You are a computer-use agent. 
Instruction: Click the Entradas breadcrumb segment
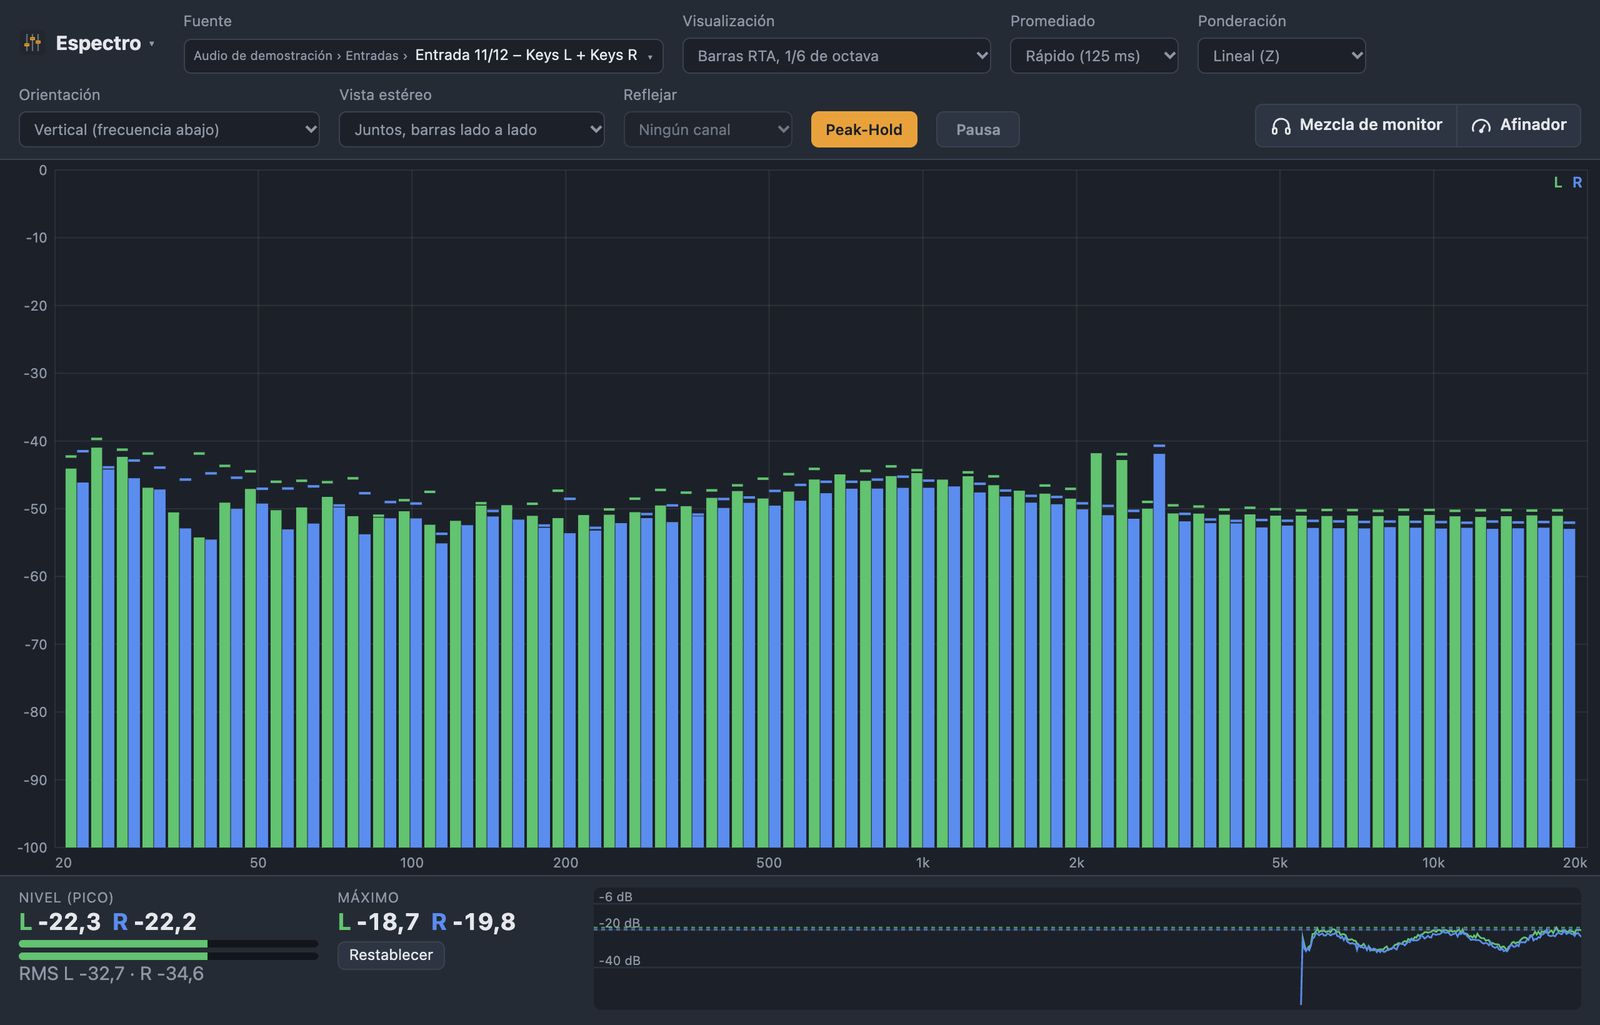(372, 56)
